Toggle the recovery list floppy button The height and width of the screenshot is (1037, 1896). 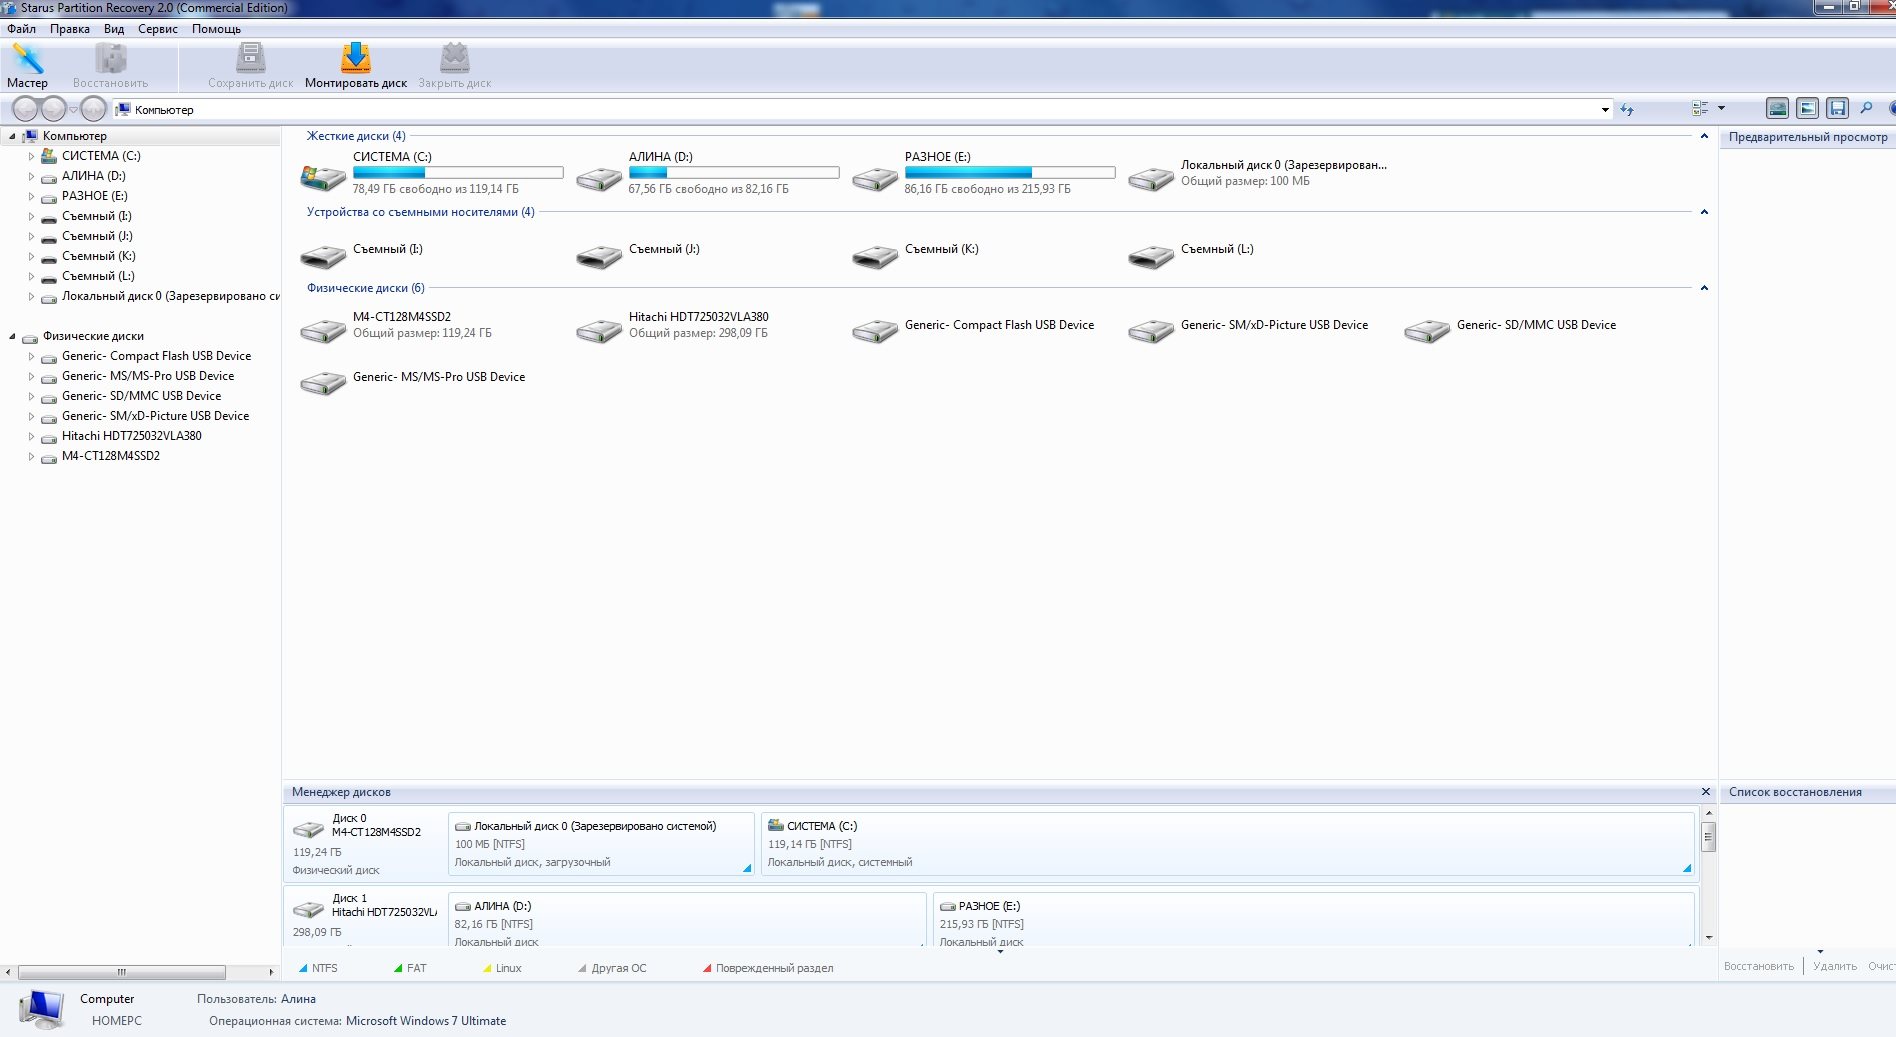1837,109
